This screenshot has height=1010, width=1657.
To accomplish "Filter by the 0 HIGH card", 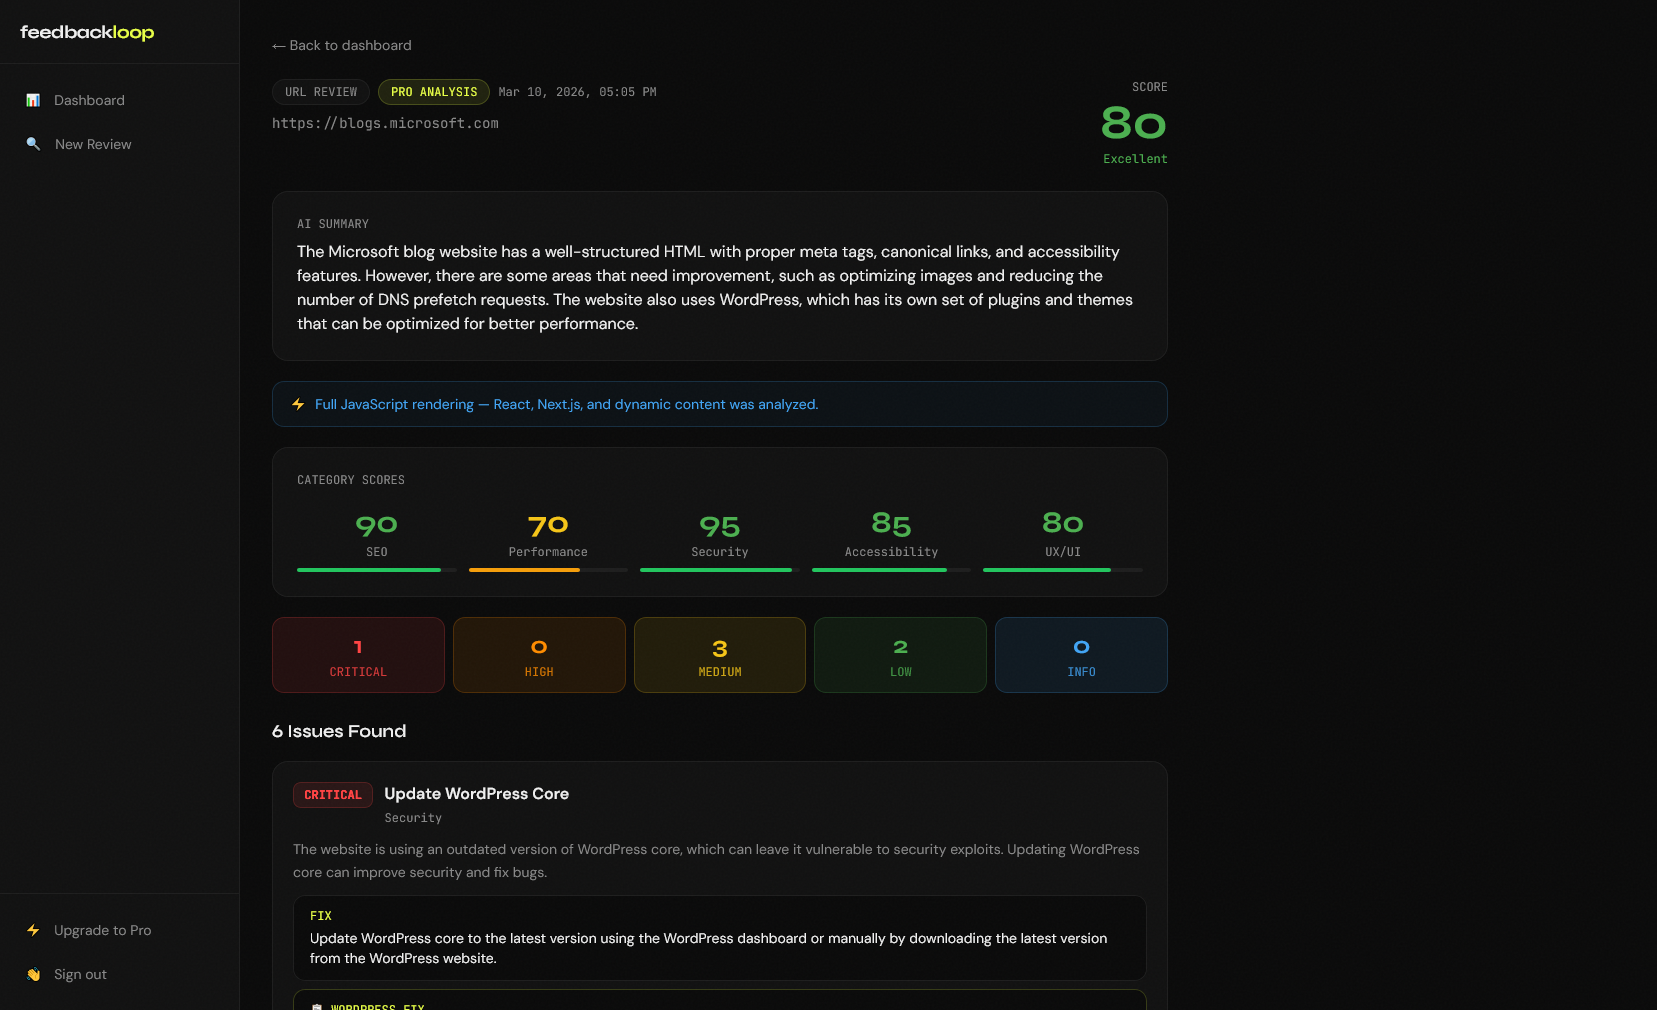I will [539, 655].
